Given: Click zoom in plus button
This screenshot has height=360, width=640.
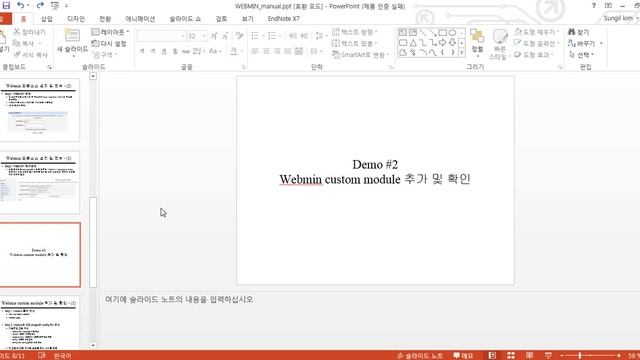Looking at the screenshot, I should (619, 356).
